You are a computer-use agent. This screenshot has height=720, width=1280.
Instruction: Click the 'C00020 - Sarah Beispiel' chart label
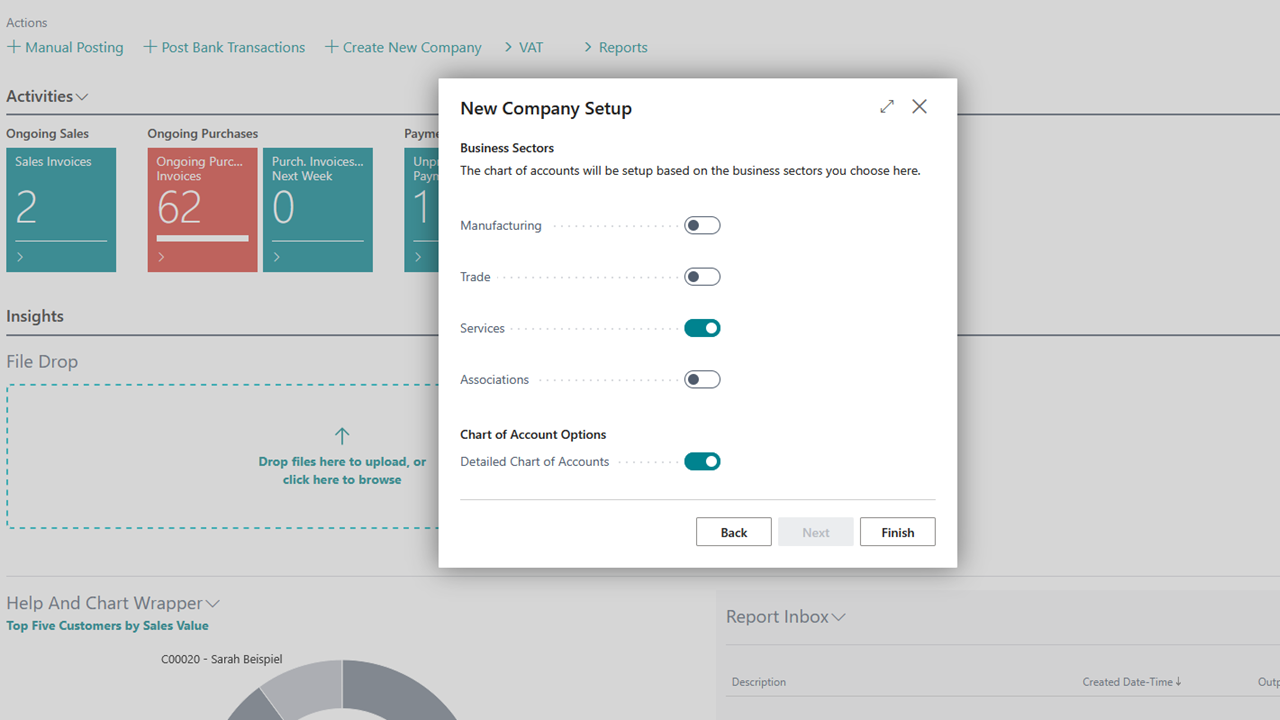pos(222,660)
